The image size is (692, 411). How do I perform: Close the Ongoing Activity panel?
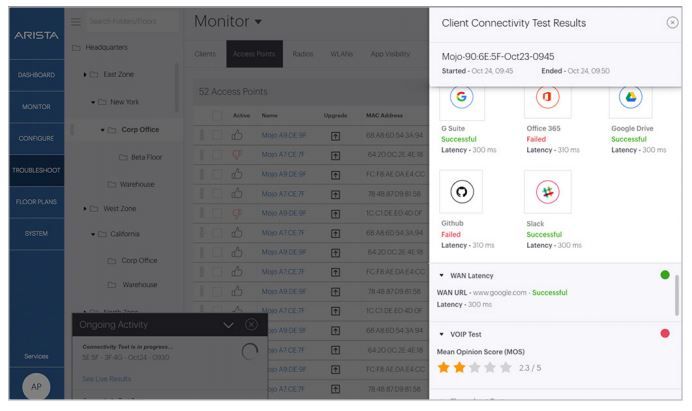251,325
